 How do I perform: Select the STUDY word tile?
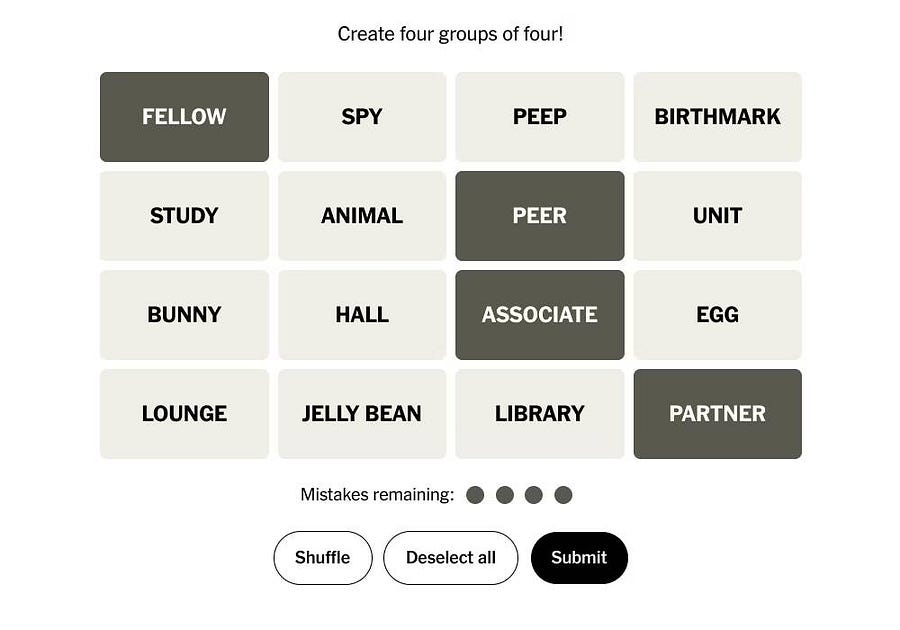click(184, 216)
